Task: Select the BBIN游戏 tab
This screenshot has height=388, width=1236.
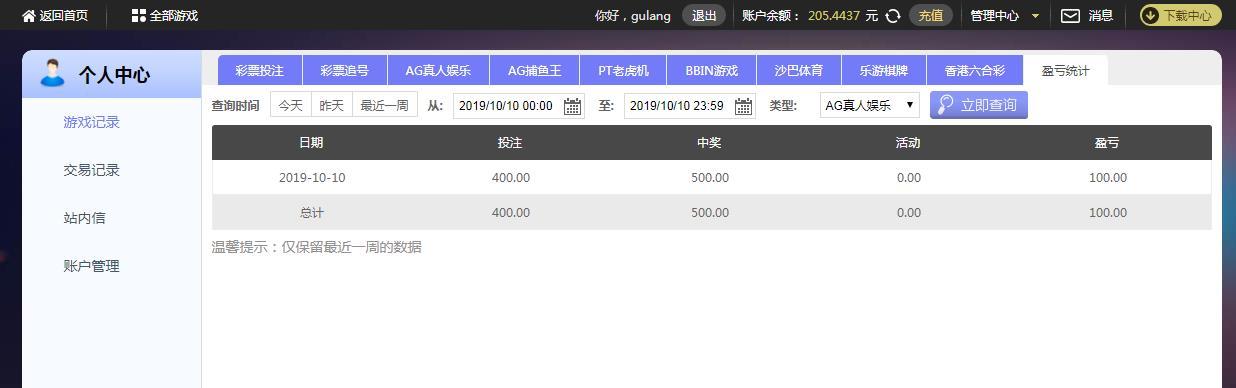Action: (711, 71)
